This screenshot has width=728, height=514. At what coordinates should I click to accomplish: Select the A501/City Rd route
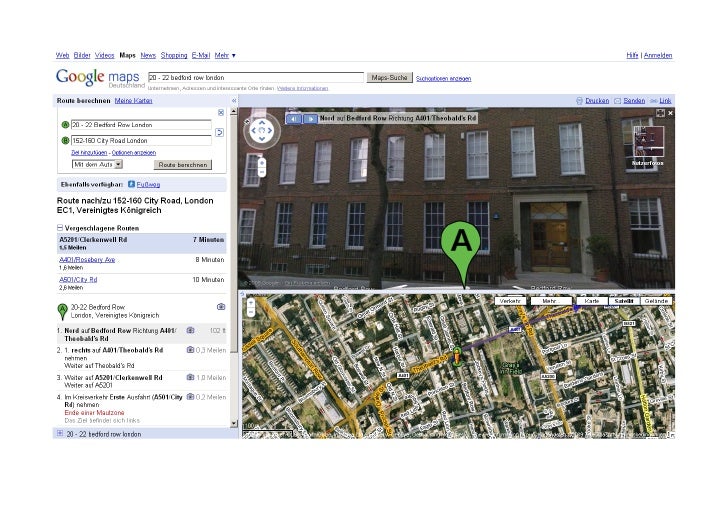(78, 280)
